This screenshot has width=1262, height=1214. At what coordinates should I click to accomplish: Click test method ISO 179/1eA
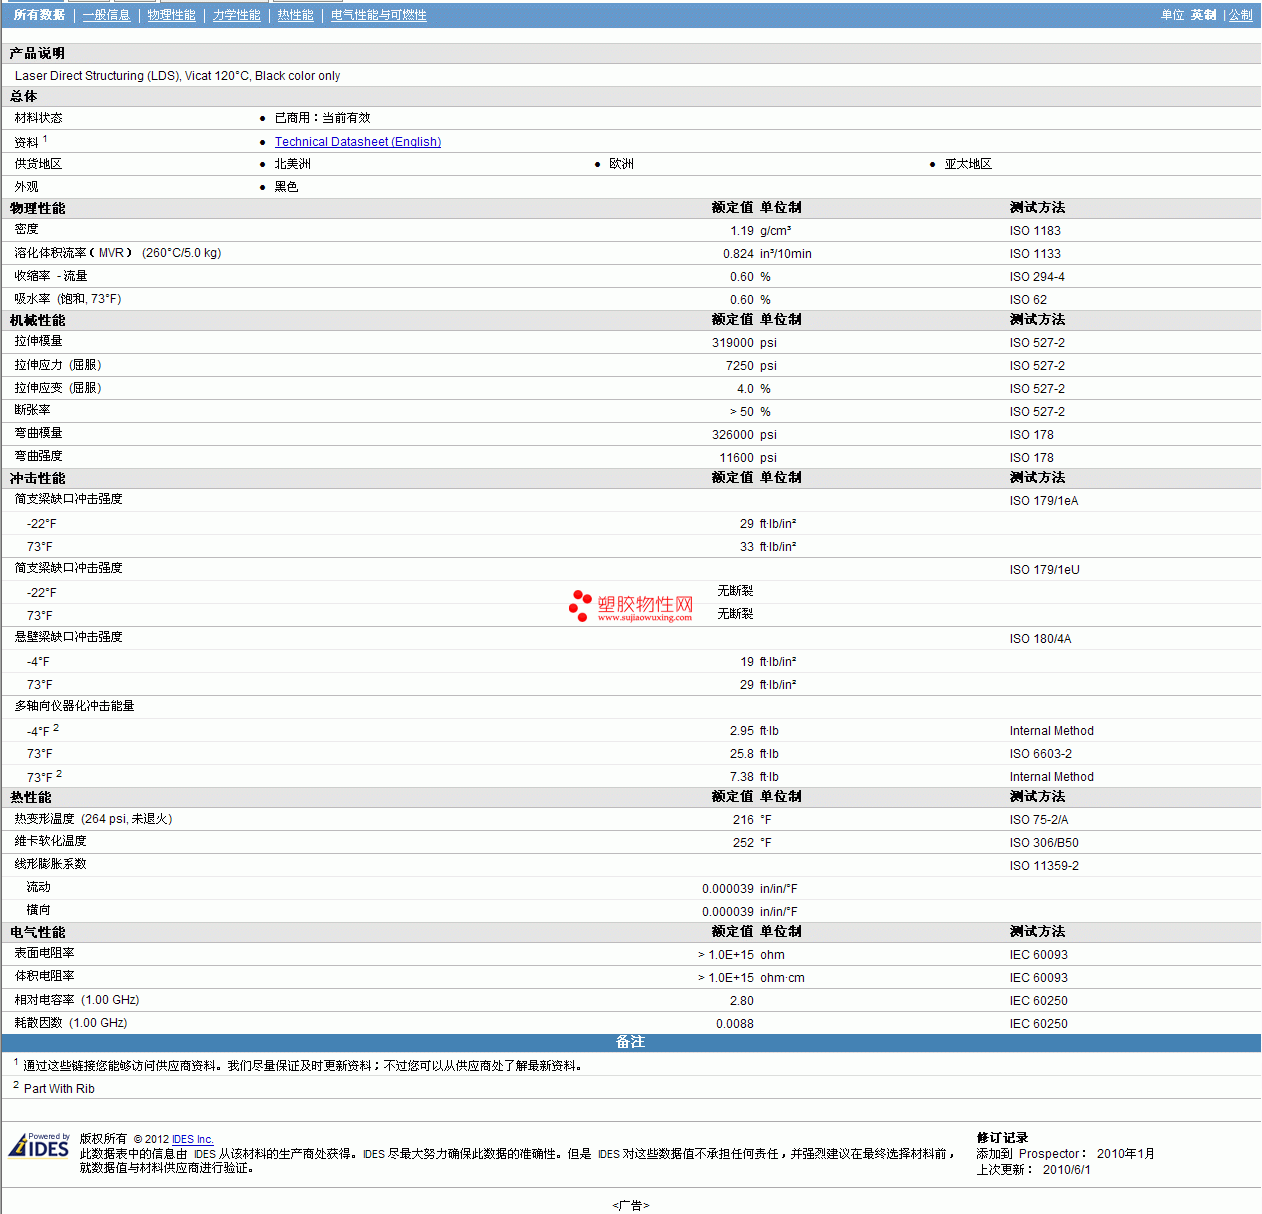pyautogui.click(x=1044, y=501)
